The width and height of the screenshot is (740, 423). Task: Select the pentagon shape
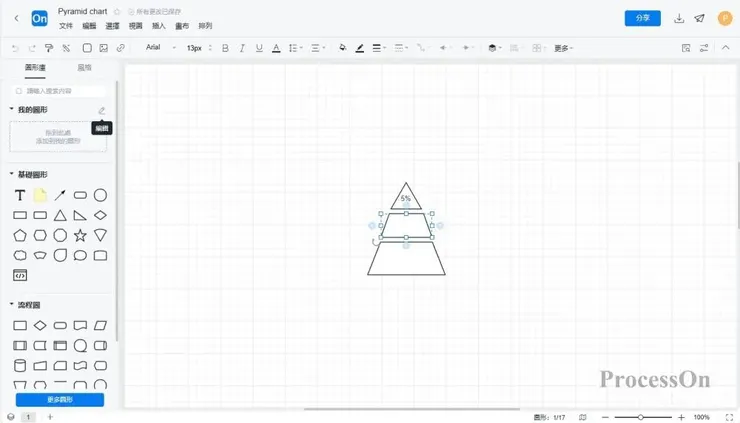point(20,235)
